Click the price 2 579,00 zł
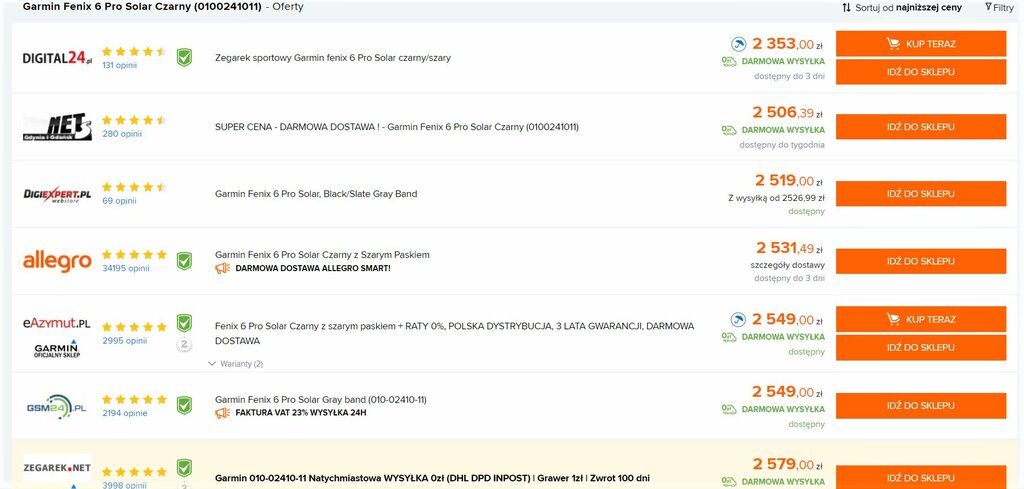Viewport: 1024px width, 489px height. (787, 464)
